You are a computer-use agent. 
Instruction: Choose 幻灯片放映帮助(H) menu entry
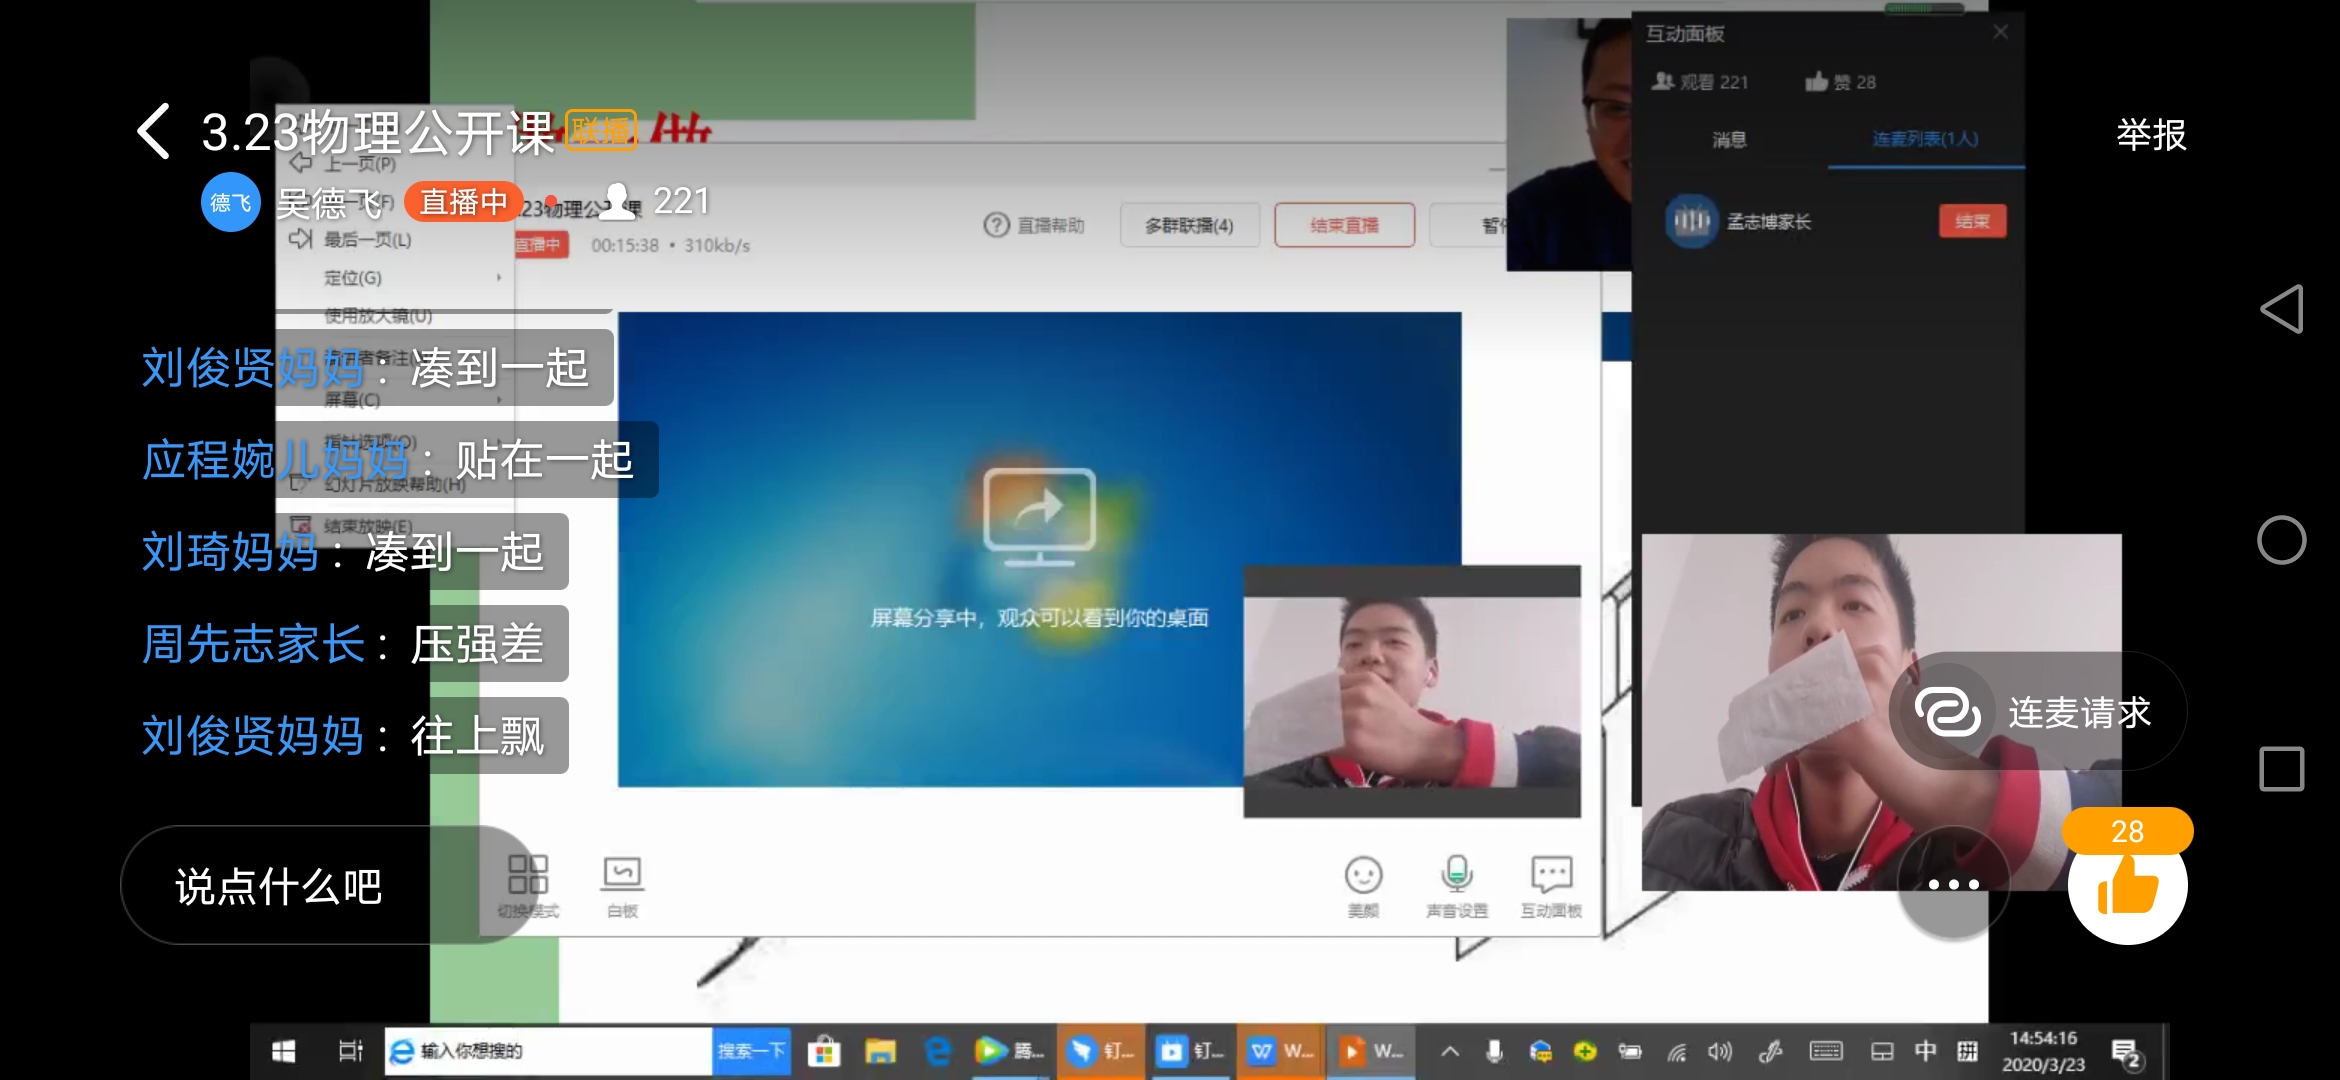[394, 484]
